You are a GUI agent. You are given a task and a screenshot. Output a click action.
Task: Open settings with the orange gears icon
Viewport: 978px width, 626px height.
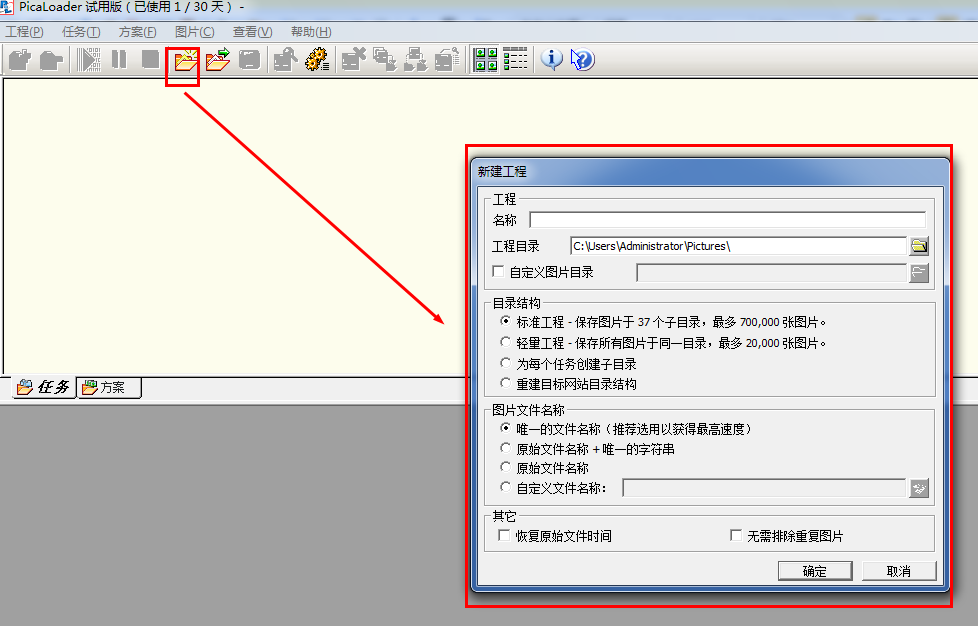(x=317, y=60)
